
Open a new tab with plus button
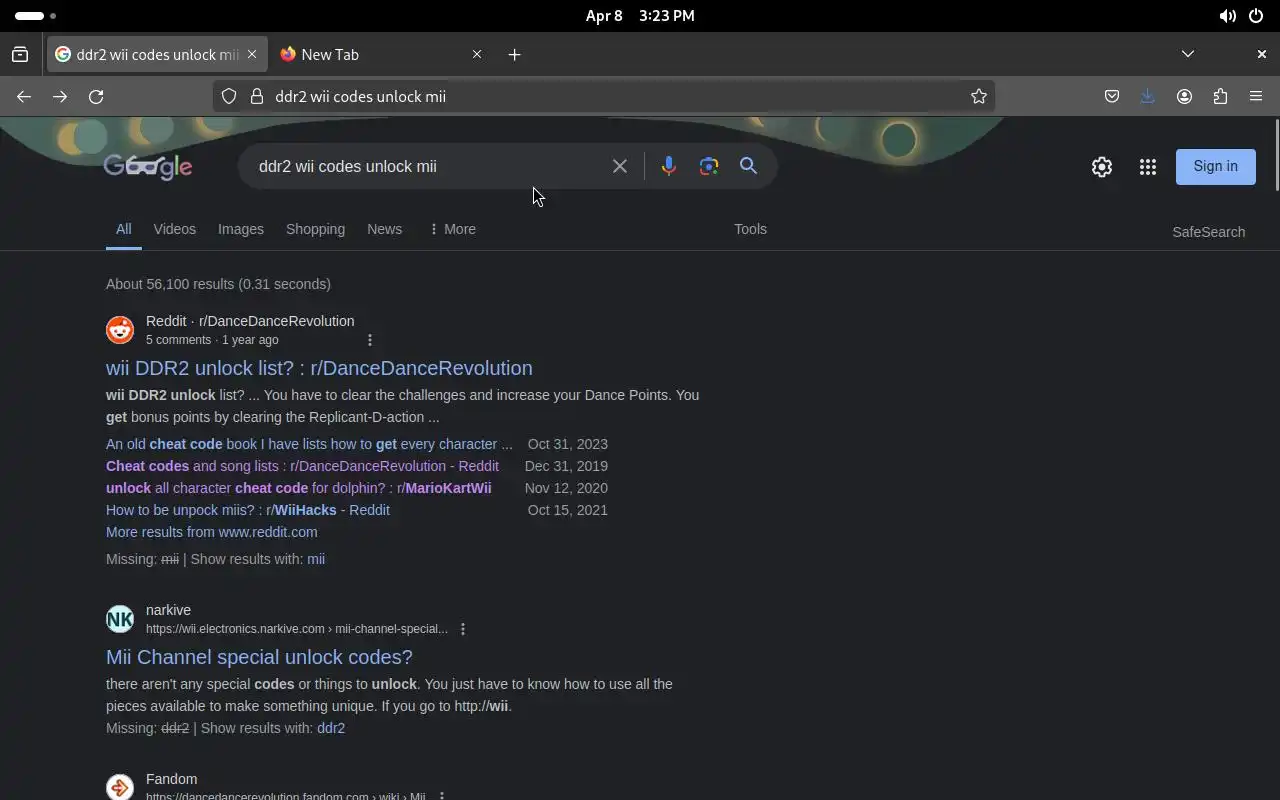(514, 54)
